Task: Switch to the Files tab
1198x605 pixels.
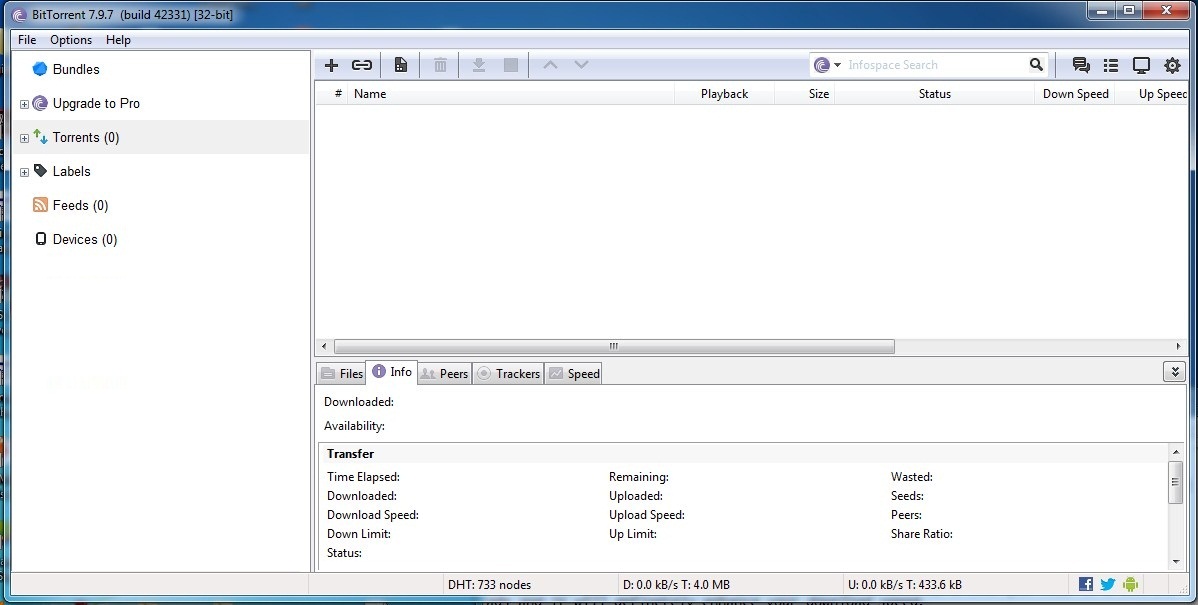Action: 342,374
